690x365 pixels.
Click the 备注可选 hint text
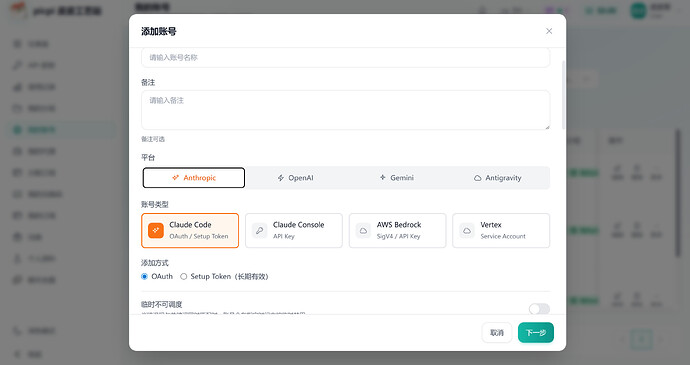[153, 139]
